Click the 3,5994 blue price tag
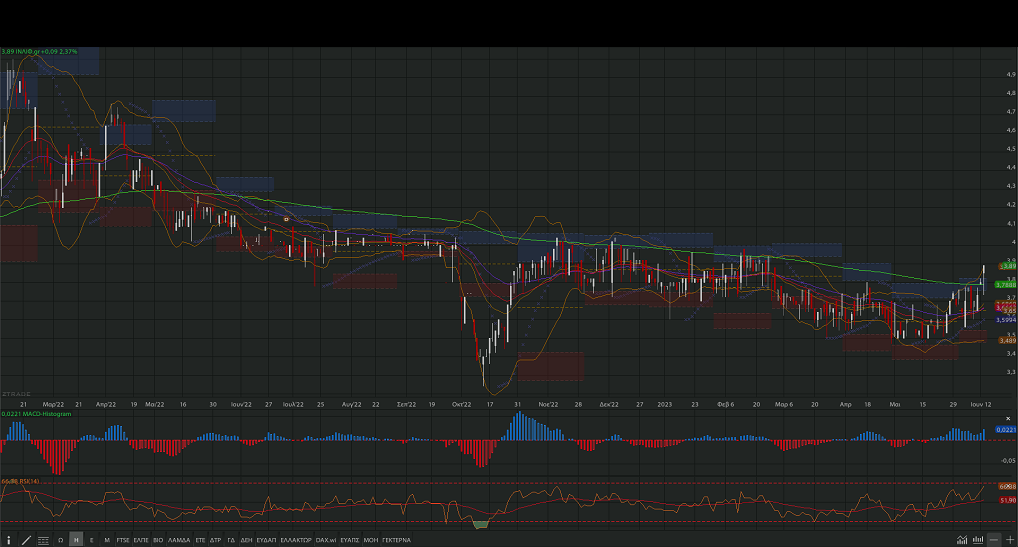 pos(1006,320)
